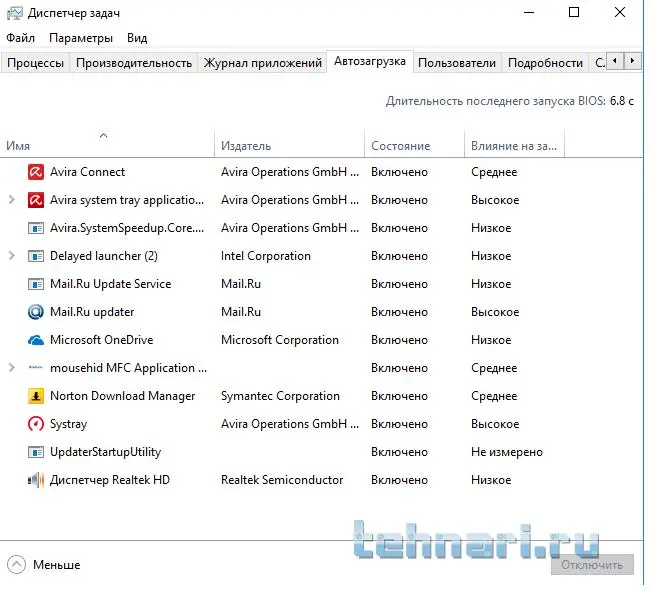This screenshot has width=652, height=591.
Task: Click Высокое impact for Systray row
Action: 495,424
